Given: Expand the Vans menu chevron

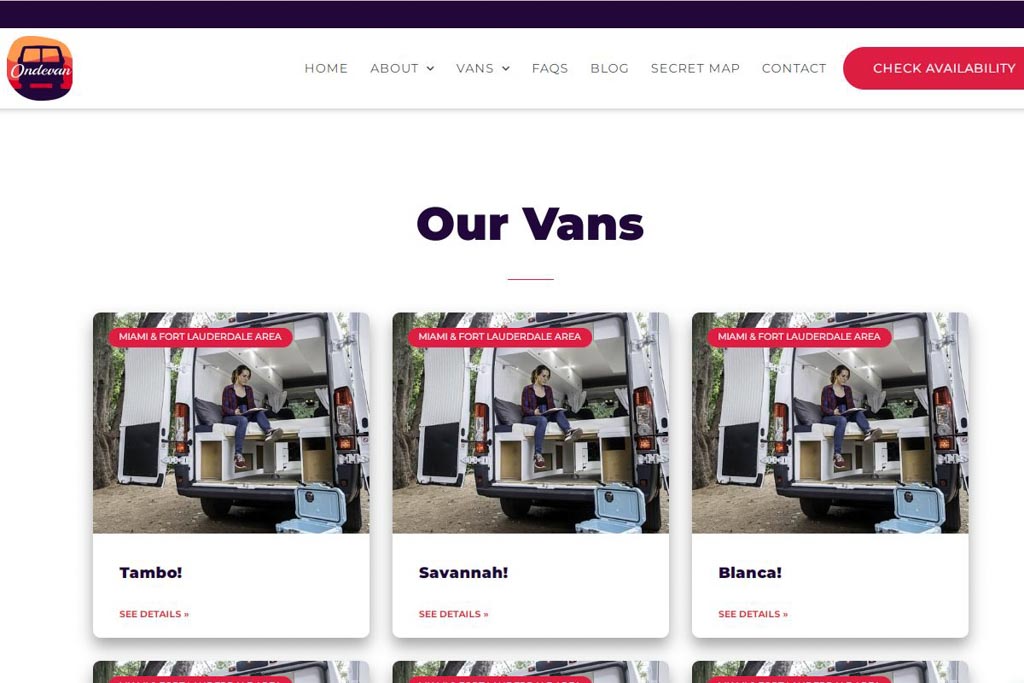Looking at the screenshot, I should [506, 69].
